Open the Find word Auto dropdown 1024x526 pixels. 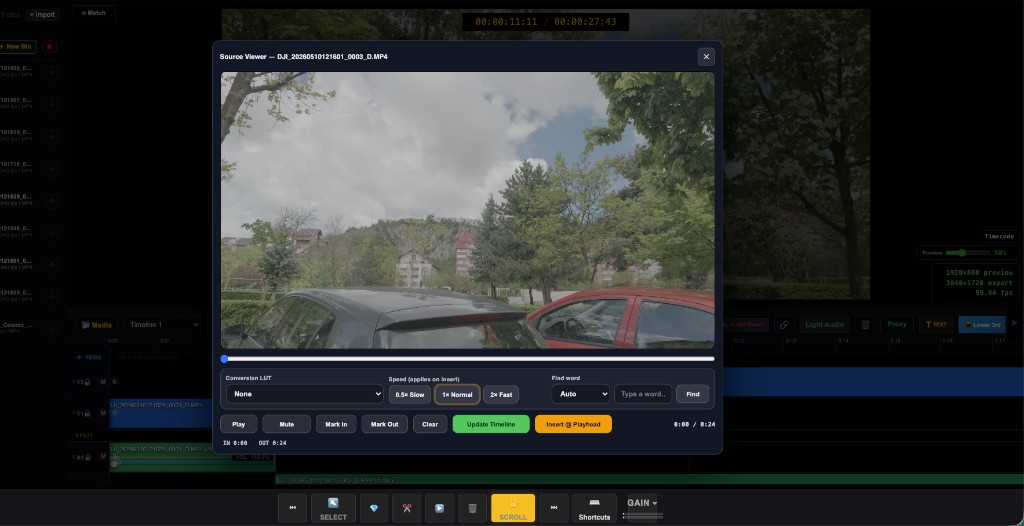tap(580, 394)
